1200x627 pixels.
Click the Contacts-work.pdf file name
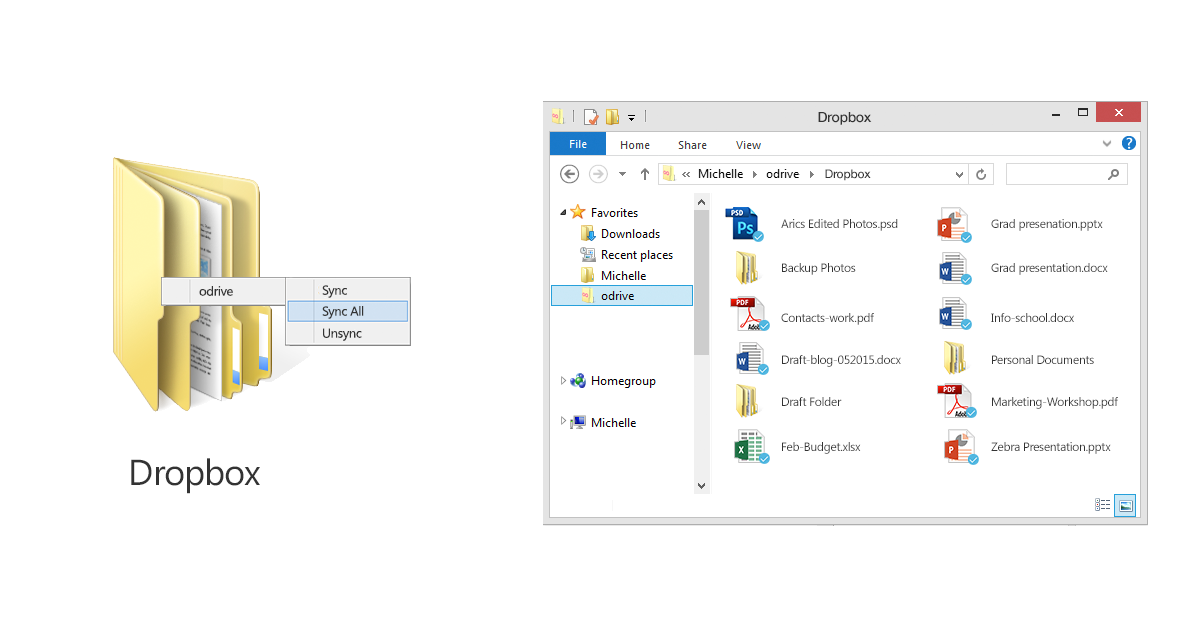(827, 318)
